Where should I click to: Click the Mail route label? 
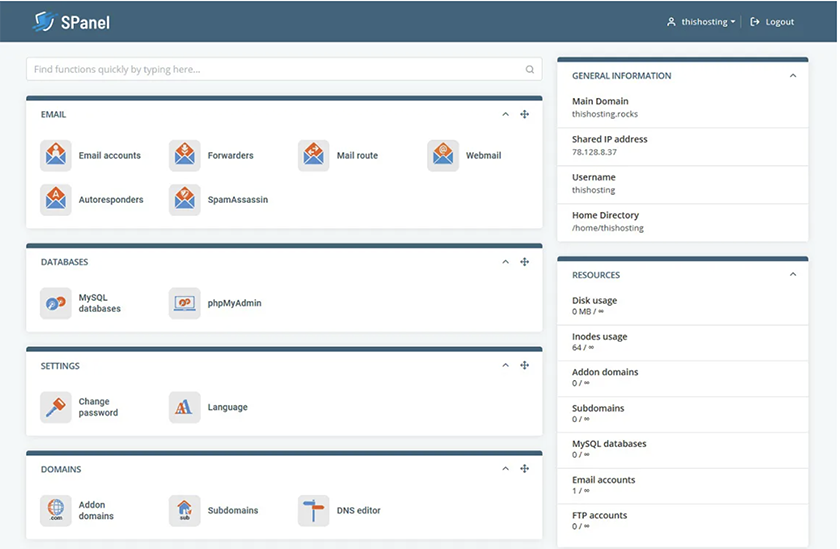(357, 155)
